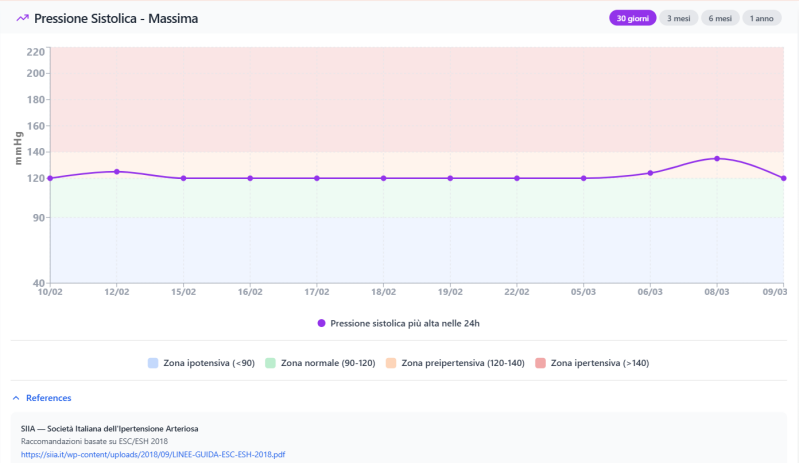Click the blue Zona ipotensiva swatch
The image size is (799, 463).
click(x=153, y=362)
